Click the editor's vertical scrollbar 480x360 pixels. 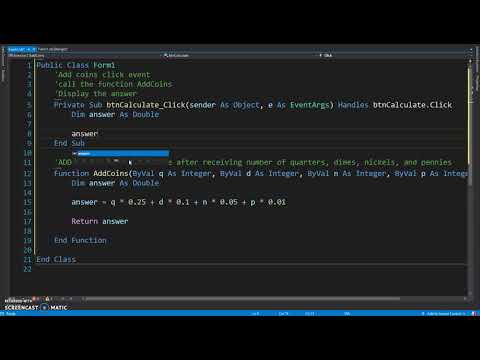470,177
